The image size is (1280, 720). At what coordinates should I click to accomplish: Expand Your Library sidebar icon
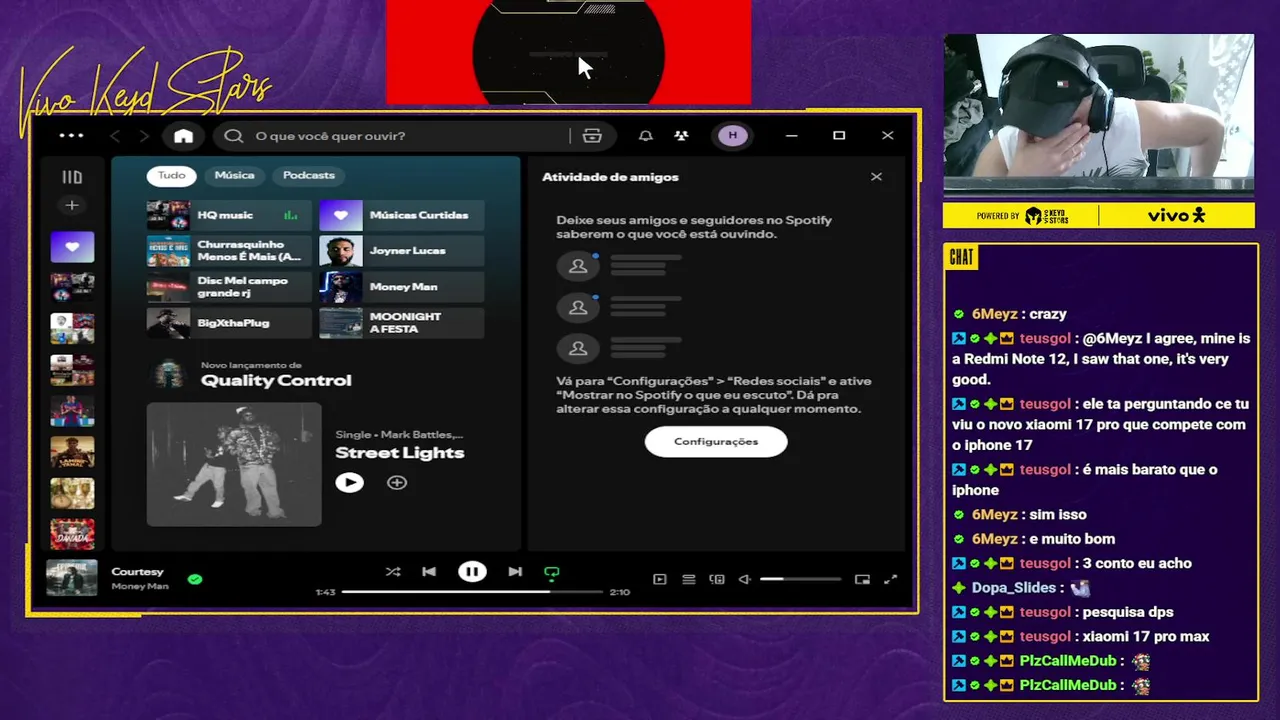point(72,177)
